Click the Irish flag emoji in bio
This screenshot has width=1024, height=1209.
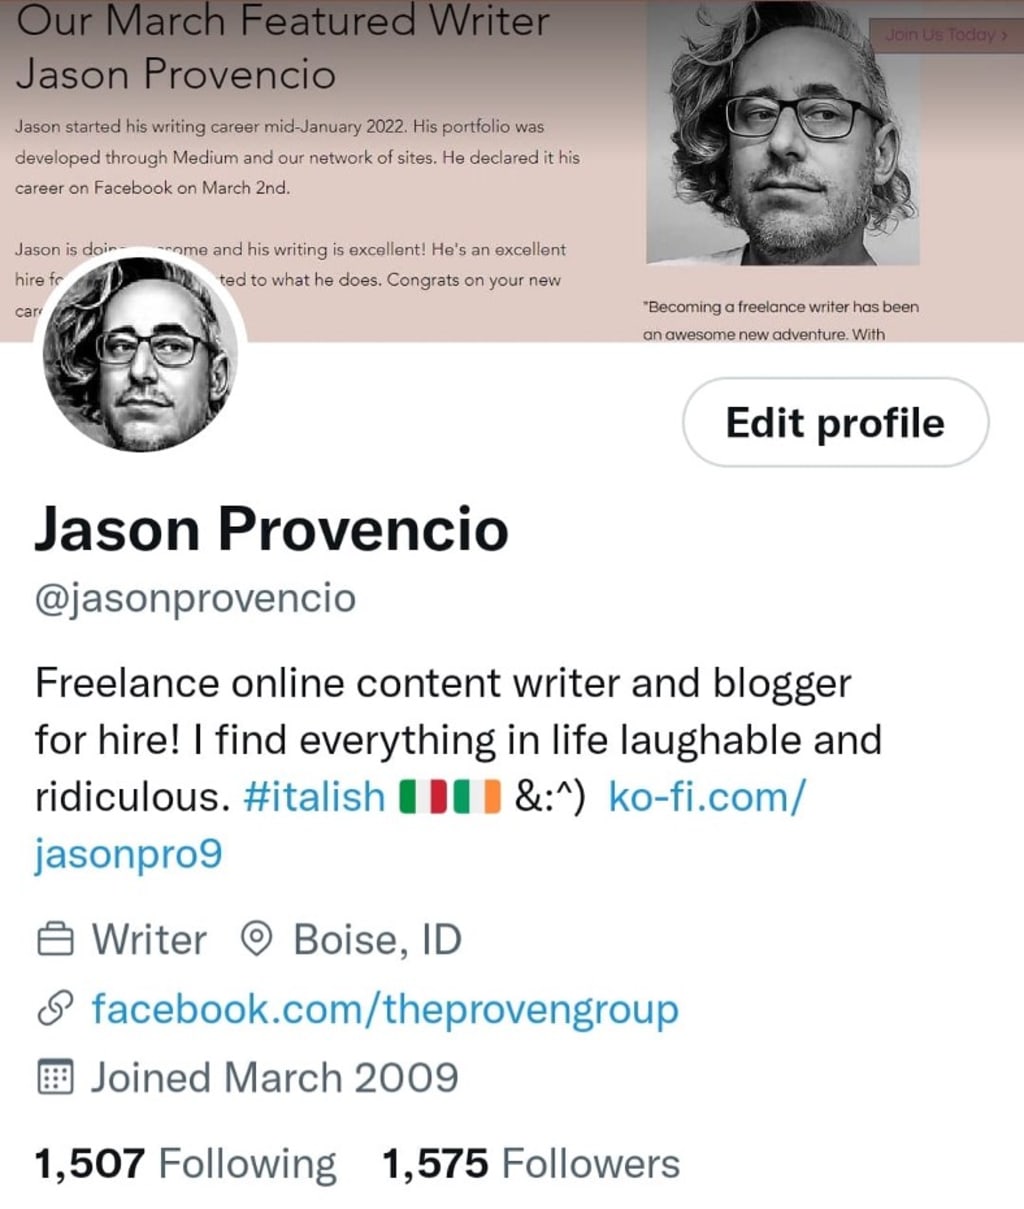(x=476, y=797)
